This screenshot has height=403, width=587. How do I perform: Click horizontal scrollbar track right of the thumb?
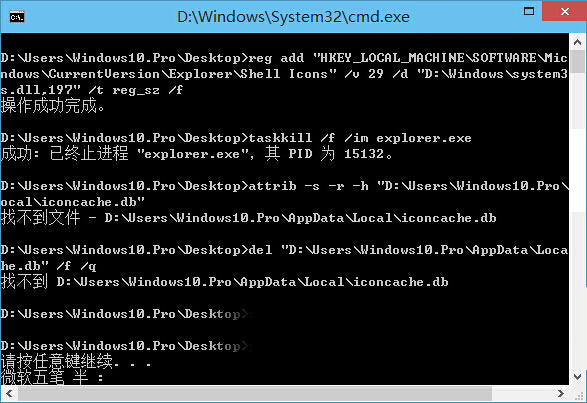(522, 394)
